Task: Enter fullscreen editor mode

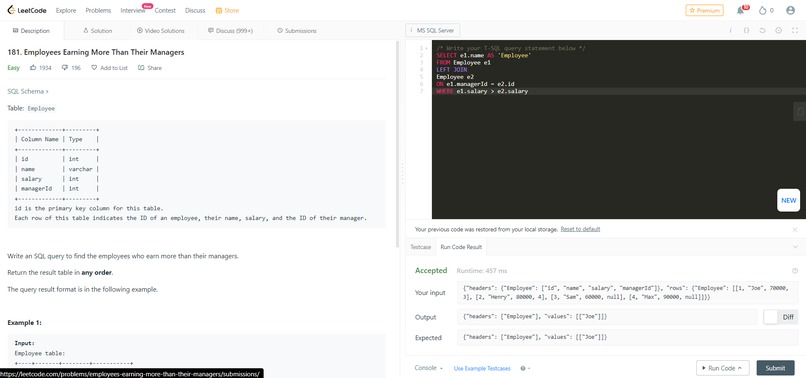Action: (794, 30)
